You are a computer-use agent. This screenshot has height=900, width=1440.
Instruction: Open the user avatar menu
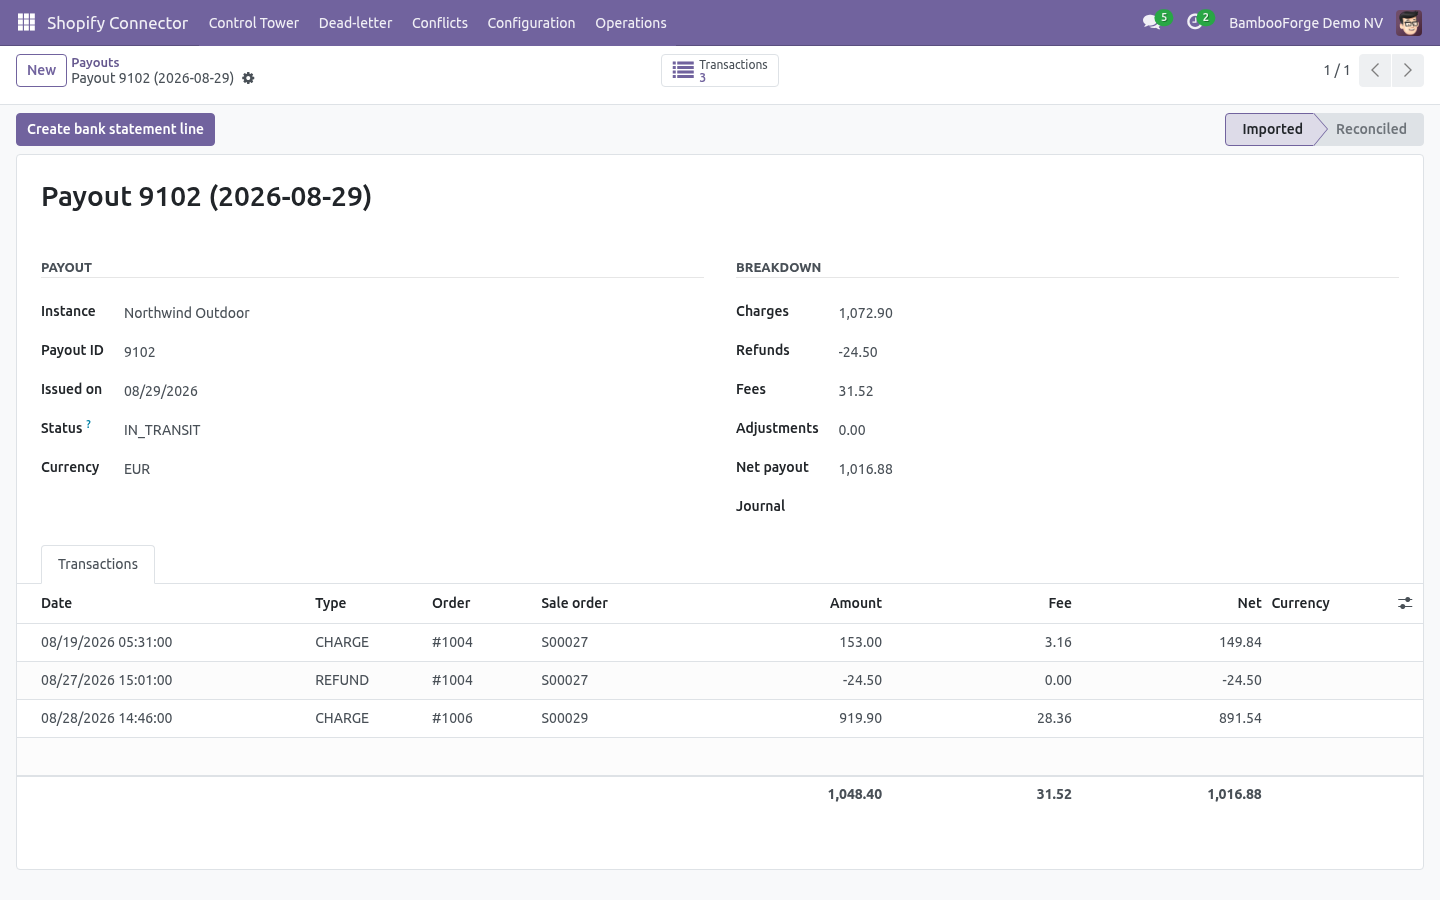coord(1409,22)
